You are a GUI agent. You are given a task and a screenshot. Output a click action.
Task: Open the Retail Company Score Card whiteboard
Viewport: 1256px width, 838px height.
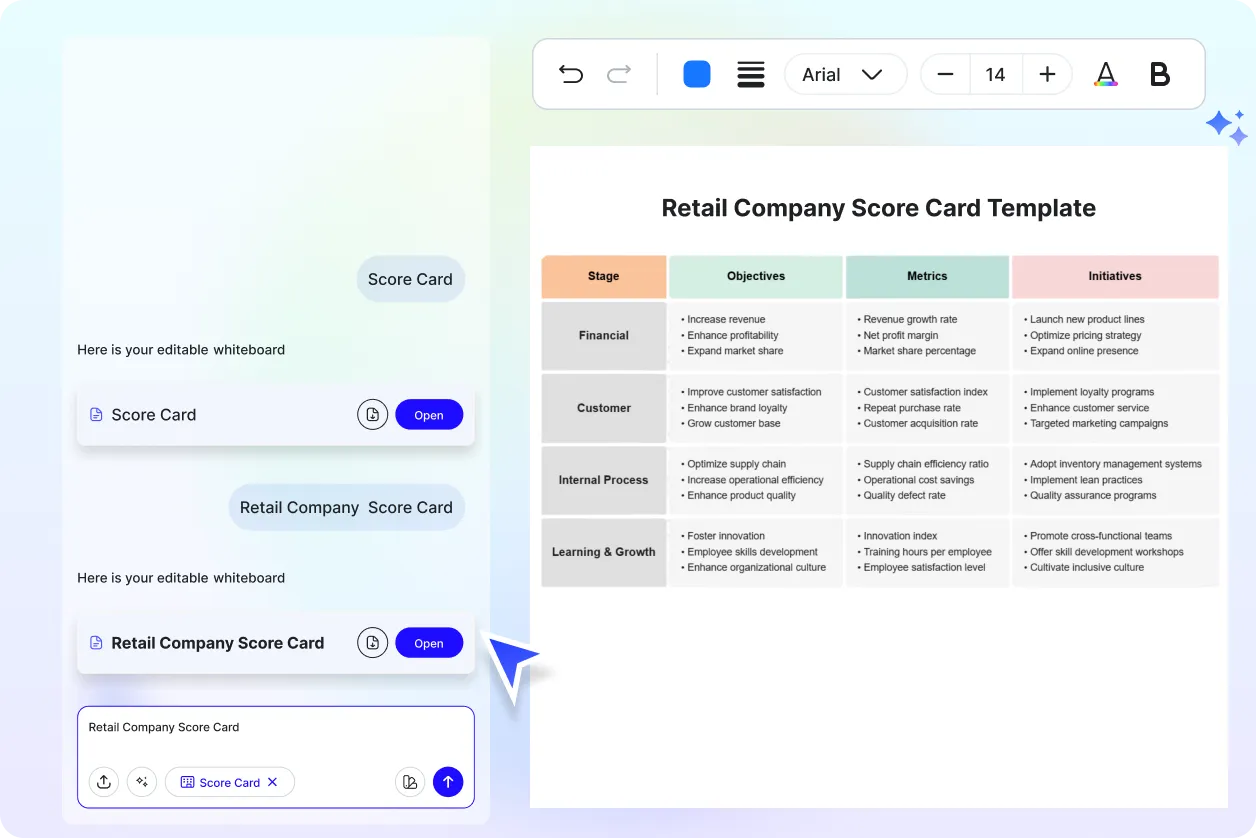click(429, 643)
